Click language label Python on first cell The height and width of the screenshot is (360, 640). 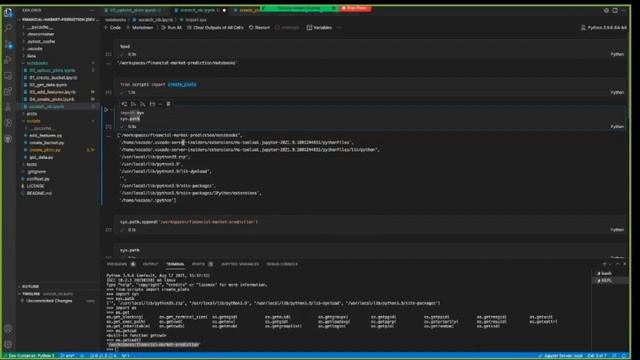(617, 54)
